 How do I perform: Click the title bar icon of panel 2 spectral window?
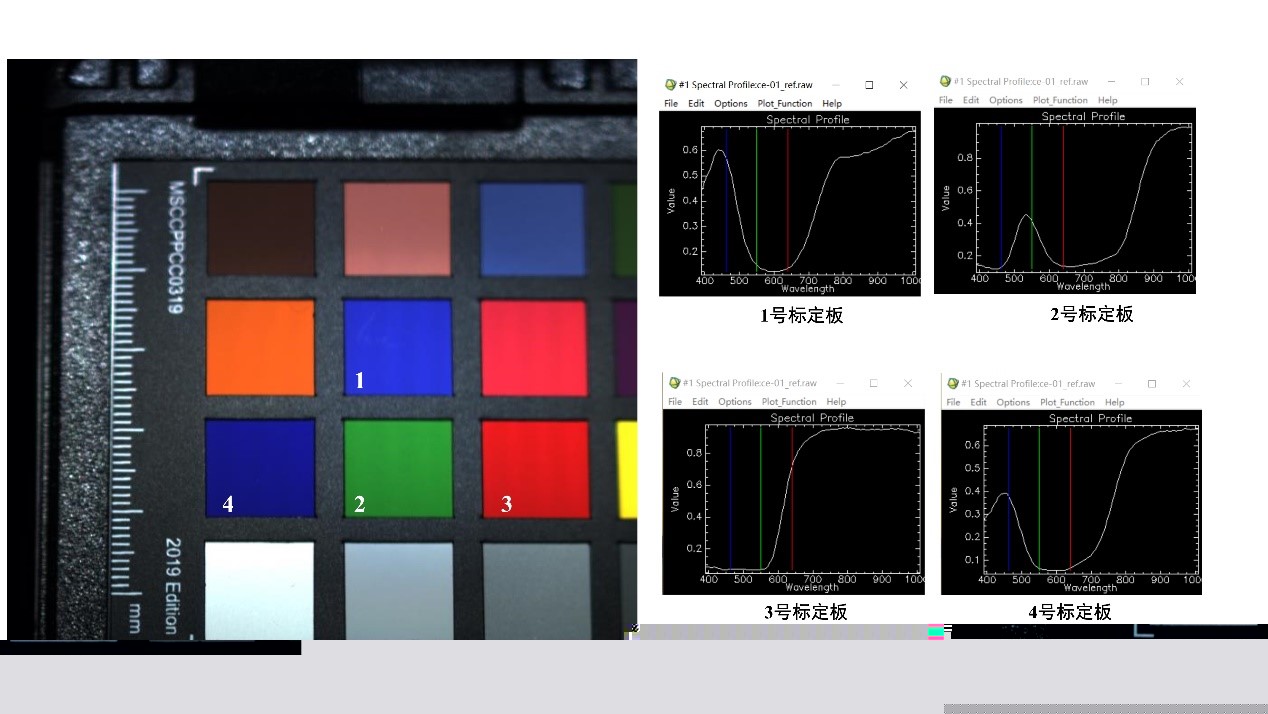945,82
